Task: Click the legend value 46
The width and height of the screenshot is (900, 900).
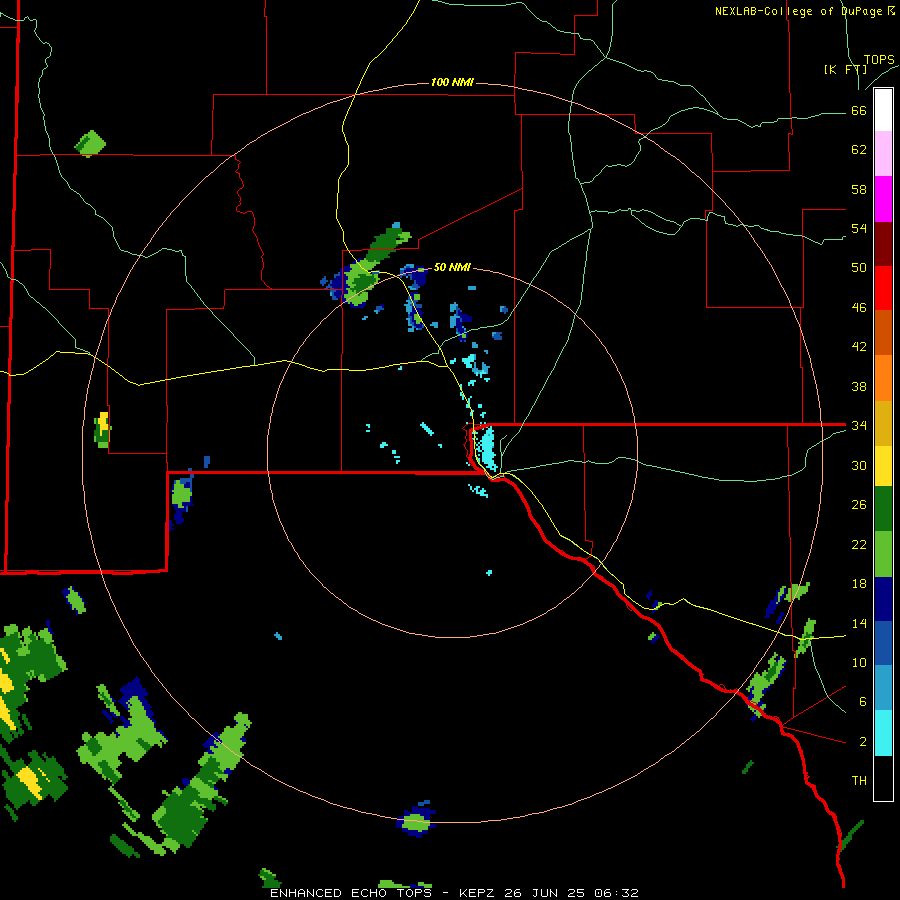Action: (x=859, y=308)
